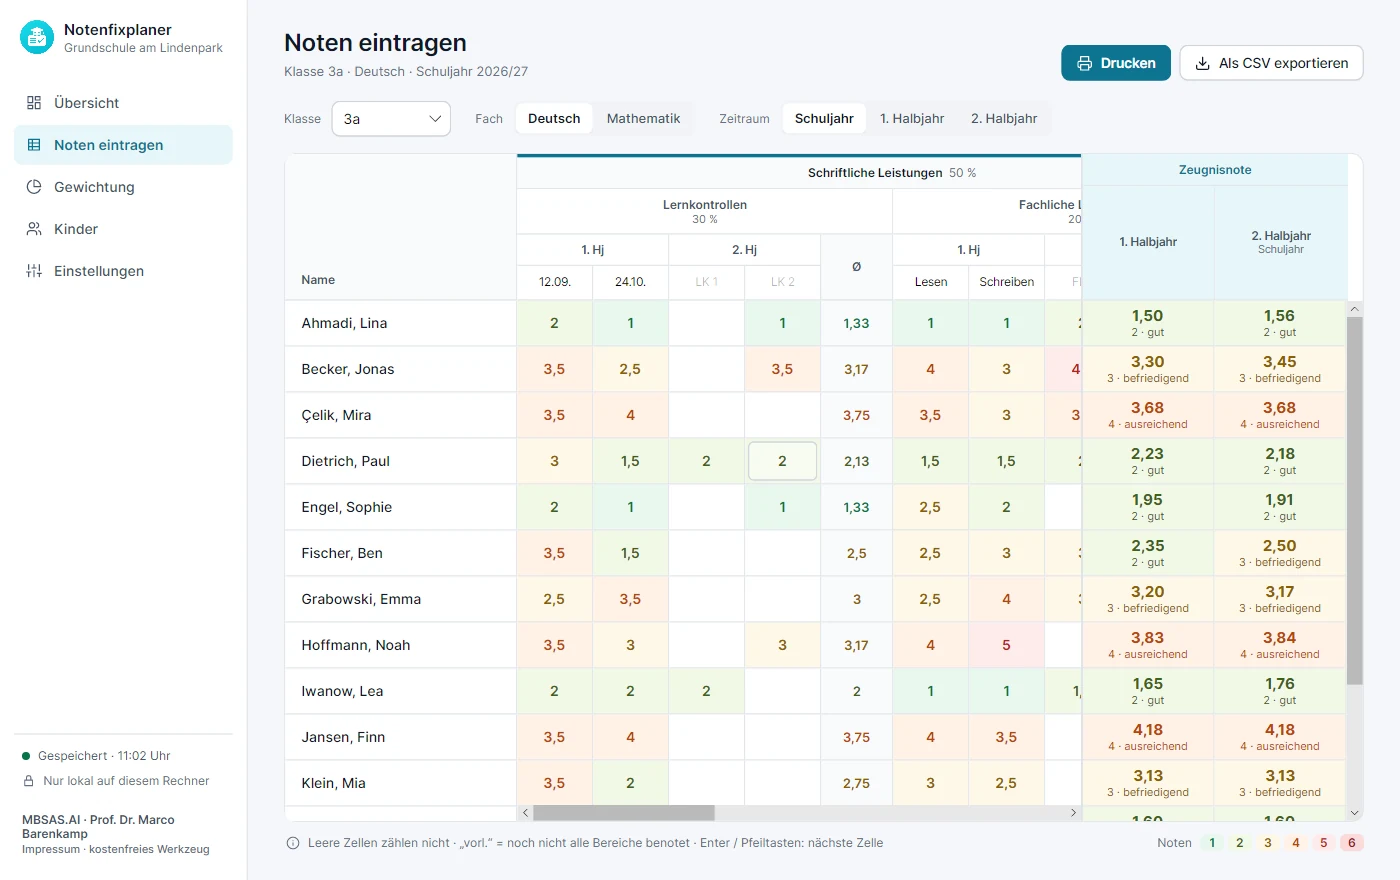This screenshot has width=1400, height=880.
Task: Click the Notenfixplaner logo icon
Action: [x=37, y=38]
